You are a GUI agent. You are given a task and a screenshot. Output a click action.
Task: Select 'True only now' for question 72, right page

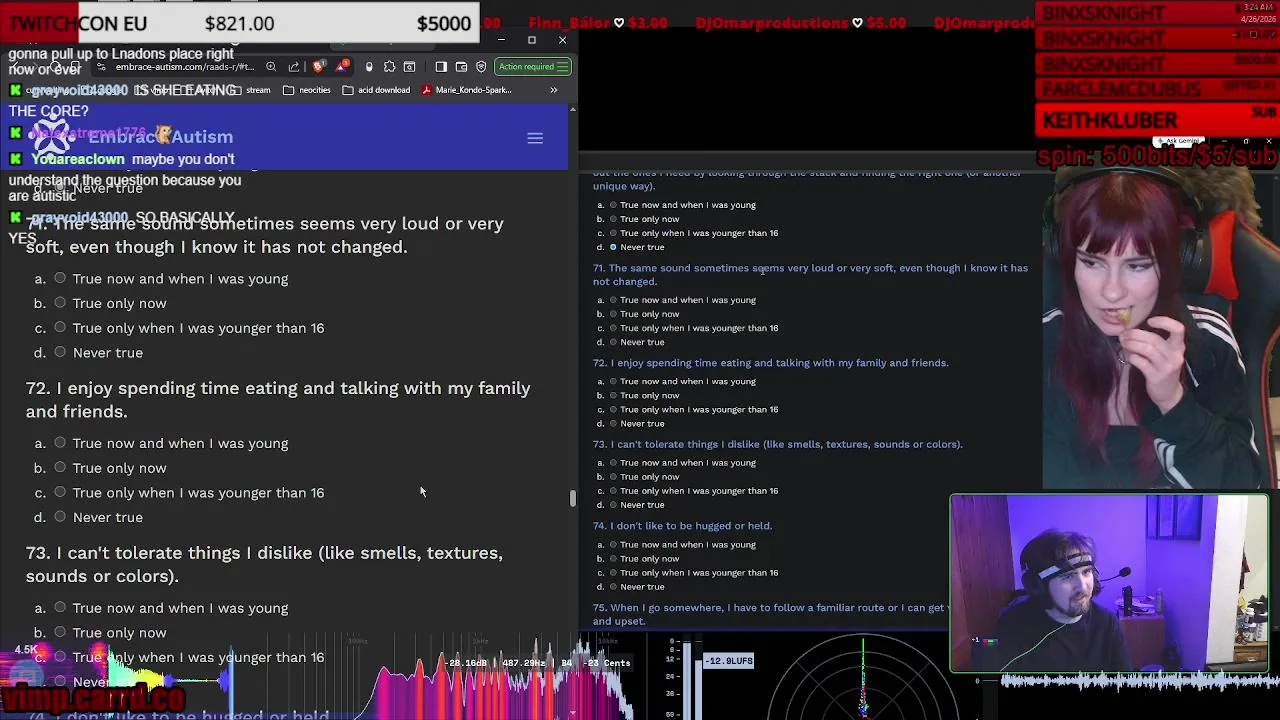pyautogui.click(x=613, y=395)
